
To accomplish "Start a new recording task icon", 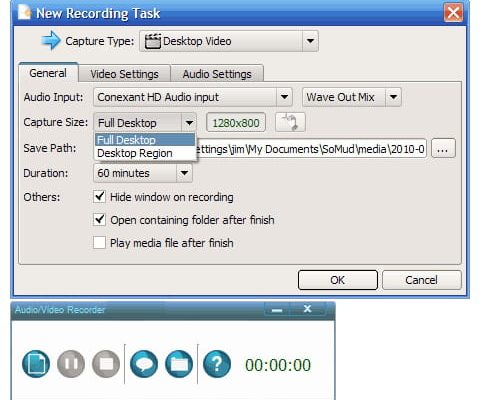I will coord(36,364).
